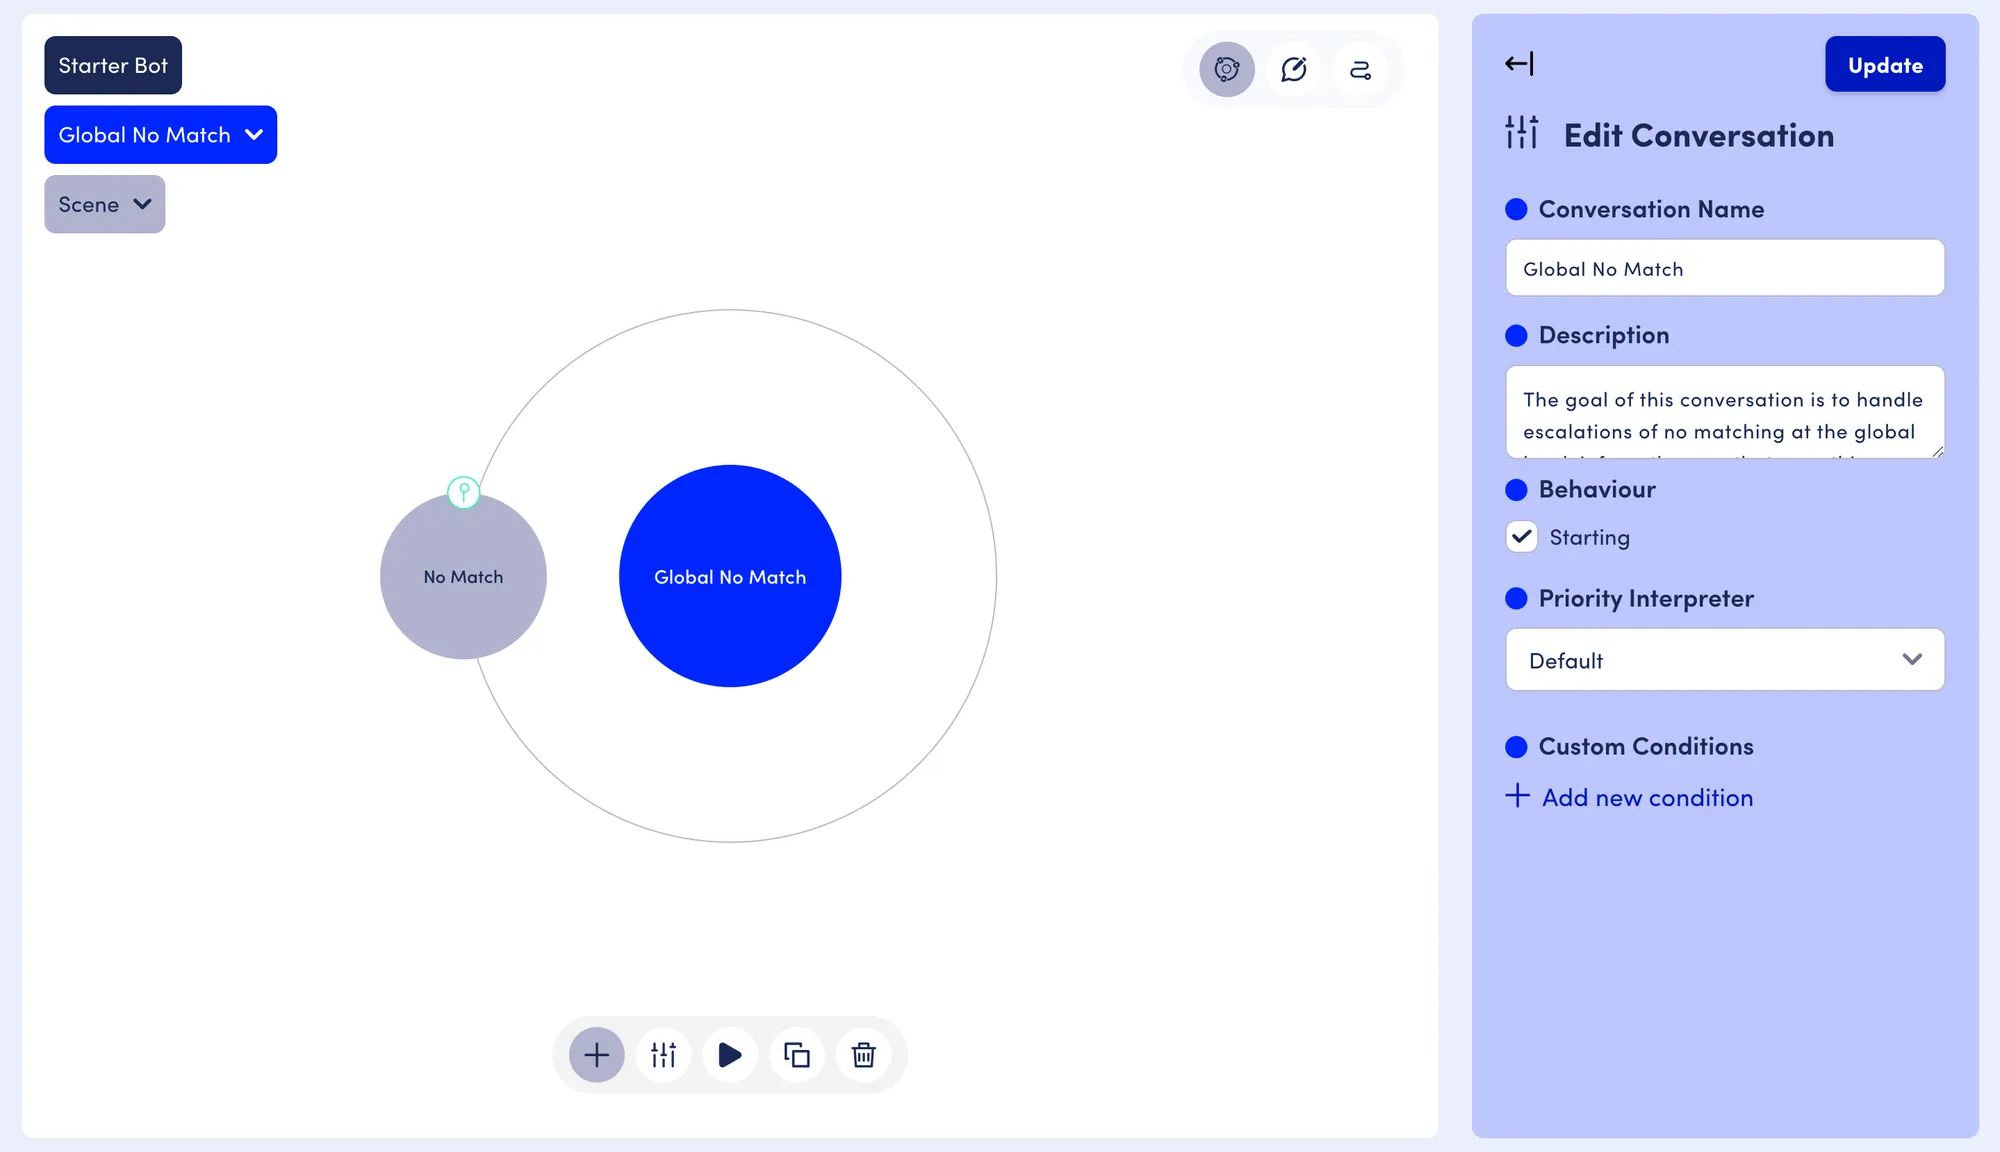Screen dimensions: 2000x1152
Task: Open the Priority Interpreter Default dropdown
Action: (x=1725, y=660)
